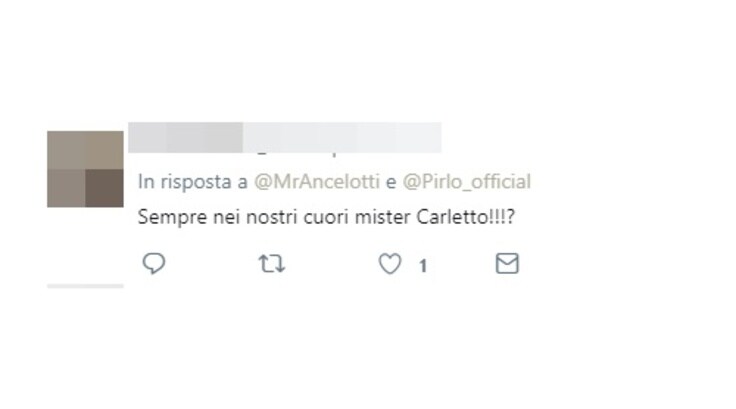This screenshot has height=409, width=736.
Task: Like the tweet with the heart icon
Action: 390,263
